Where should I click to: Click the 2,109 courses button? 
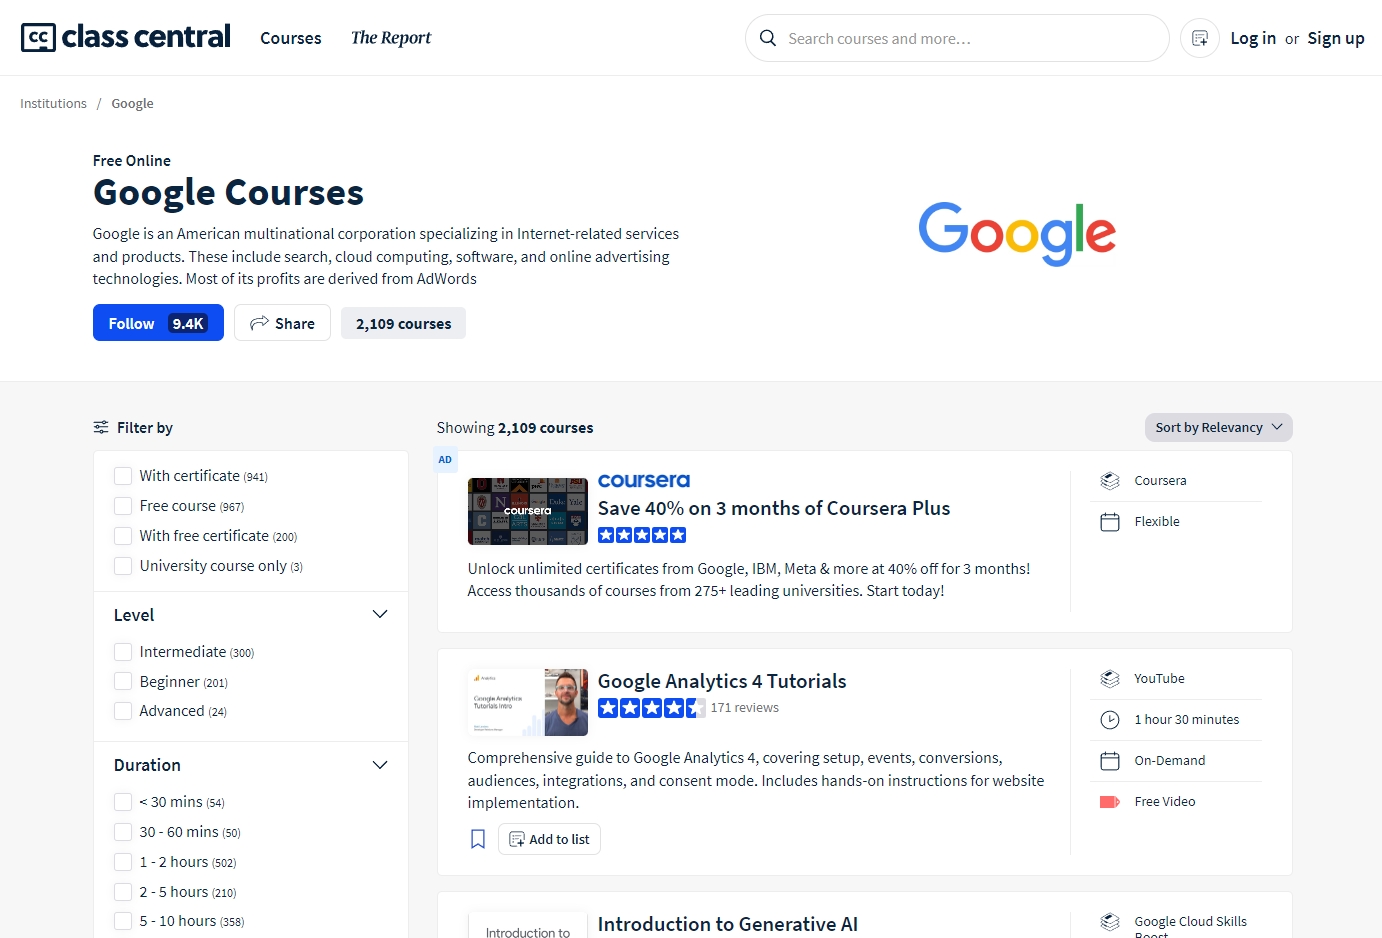pos(403,323)
